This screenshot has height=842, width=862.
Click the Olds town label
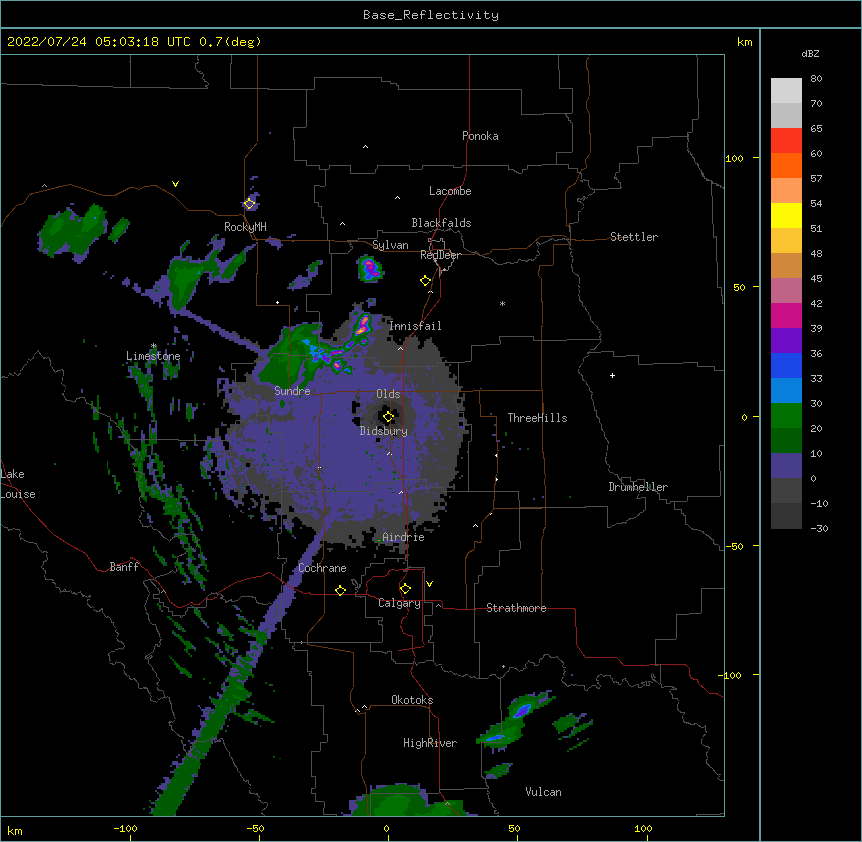coord(388,394)
